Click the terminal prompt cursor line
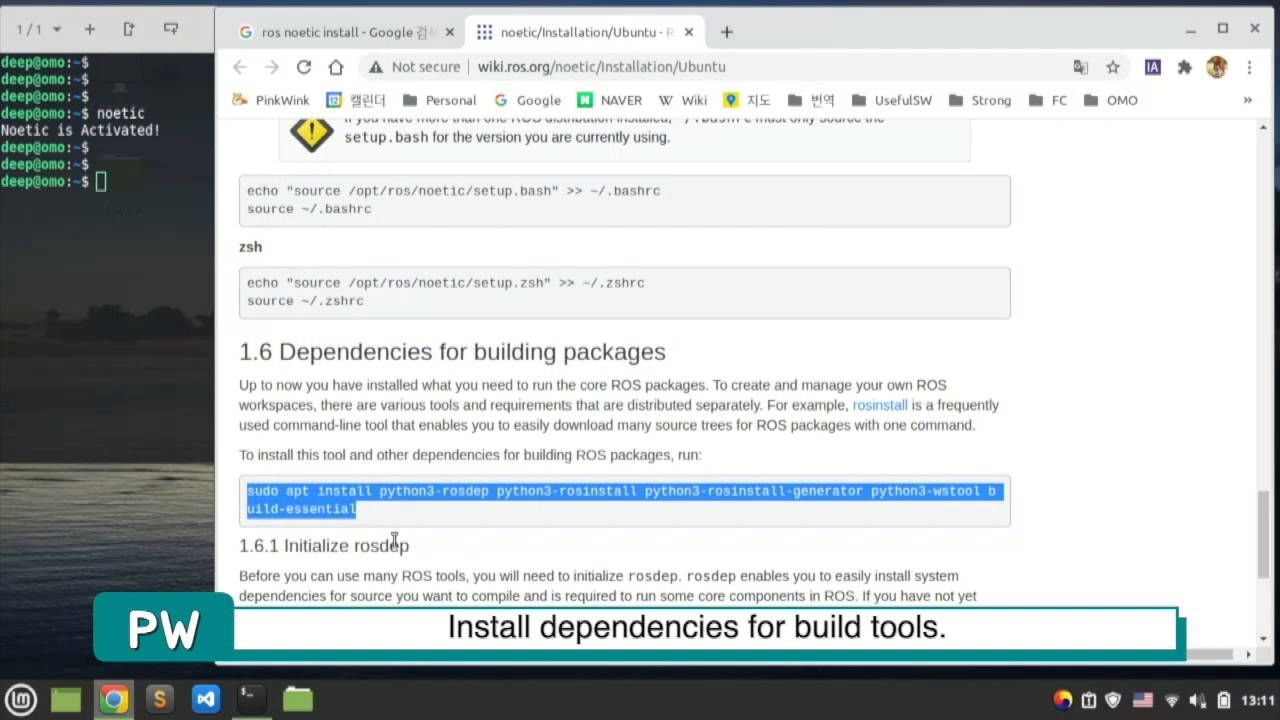The height and width of the screenshot is (720, 1280). click(54, 181)
